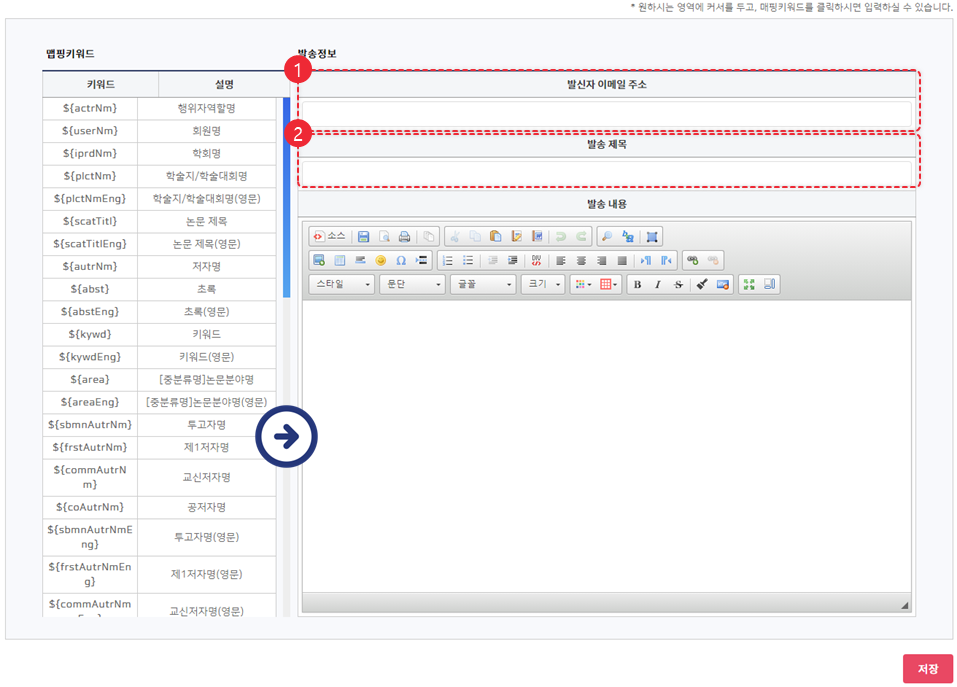Image resolution: width=957 pixels, height=687 pixels.
Task: Click the Print icon in editor toolbar
Action: point(404,237)
